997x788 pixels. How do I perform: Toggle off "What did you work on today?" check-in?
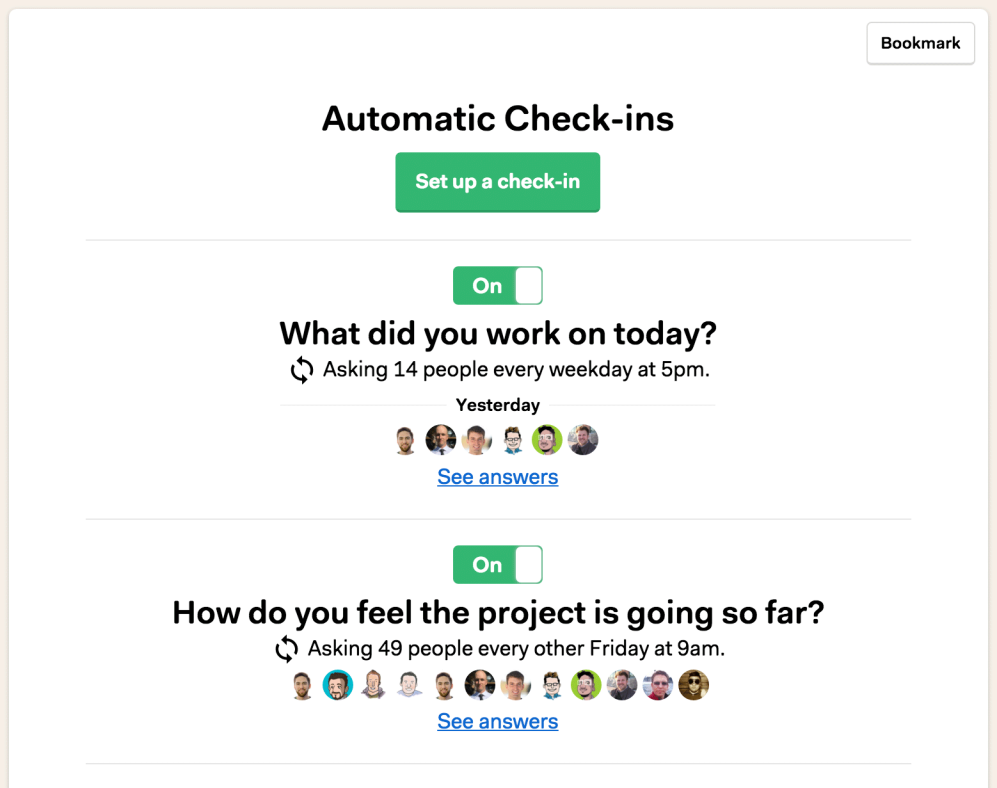click(x=497, y=286)
